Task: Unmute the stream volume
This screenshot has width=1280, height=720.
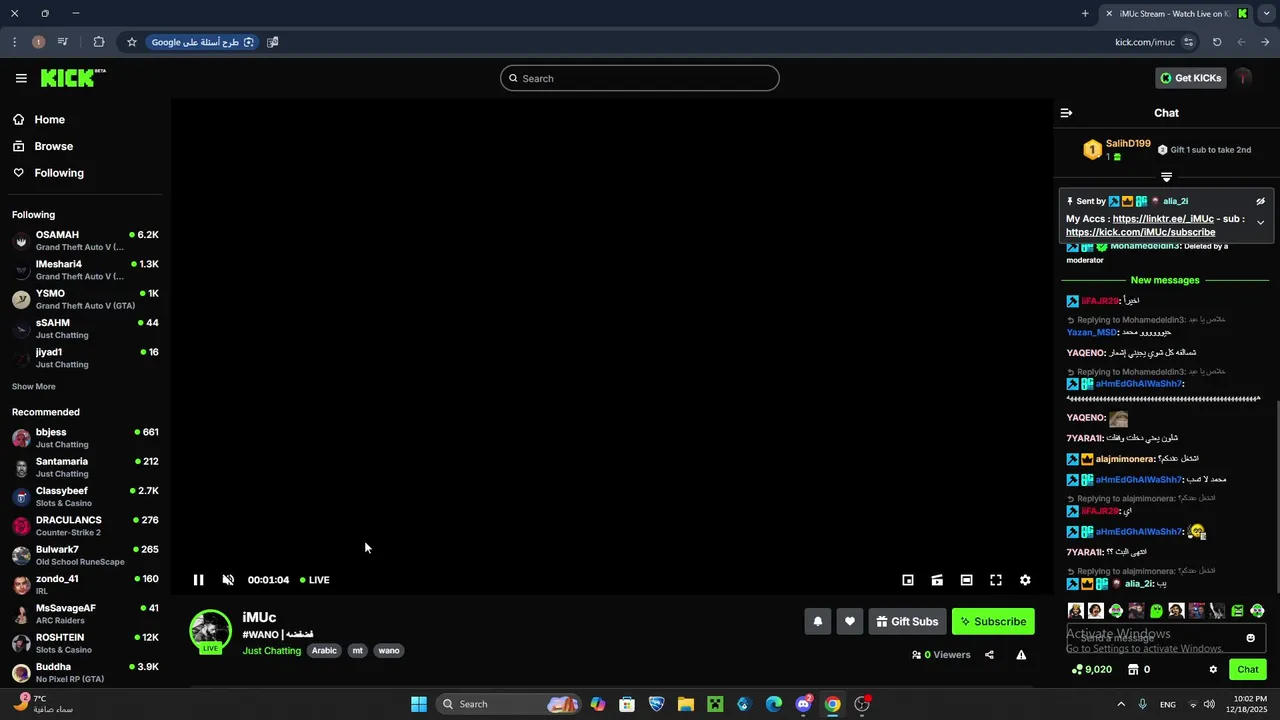Action: 228,580
